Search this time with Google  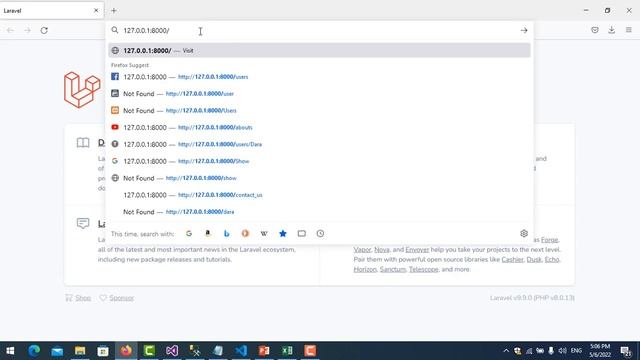pyautogui.click(x=189, y=233)
